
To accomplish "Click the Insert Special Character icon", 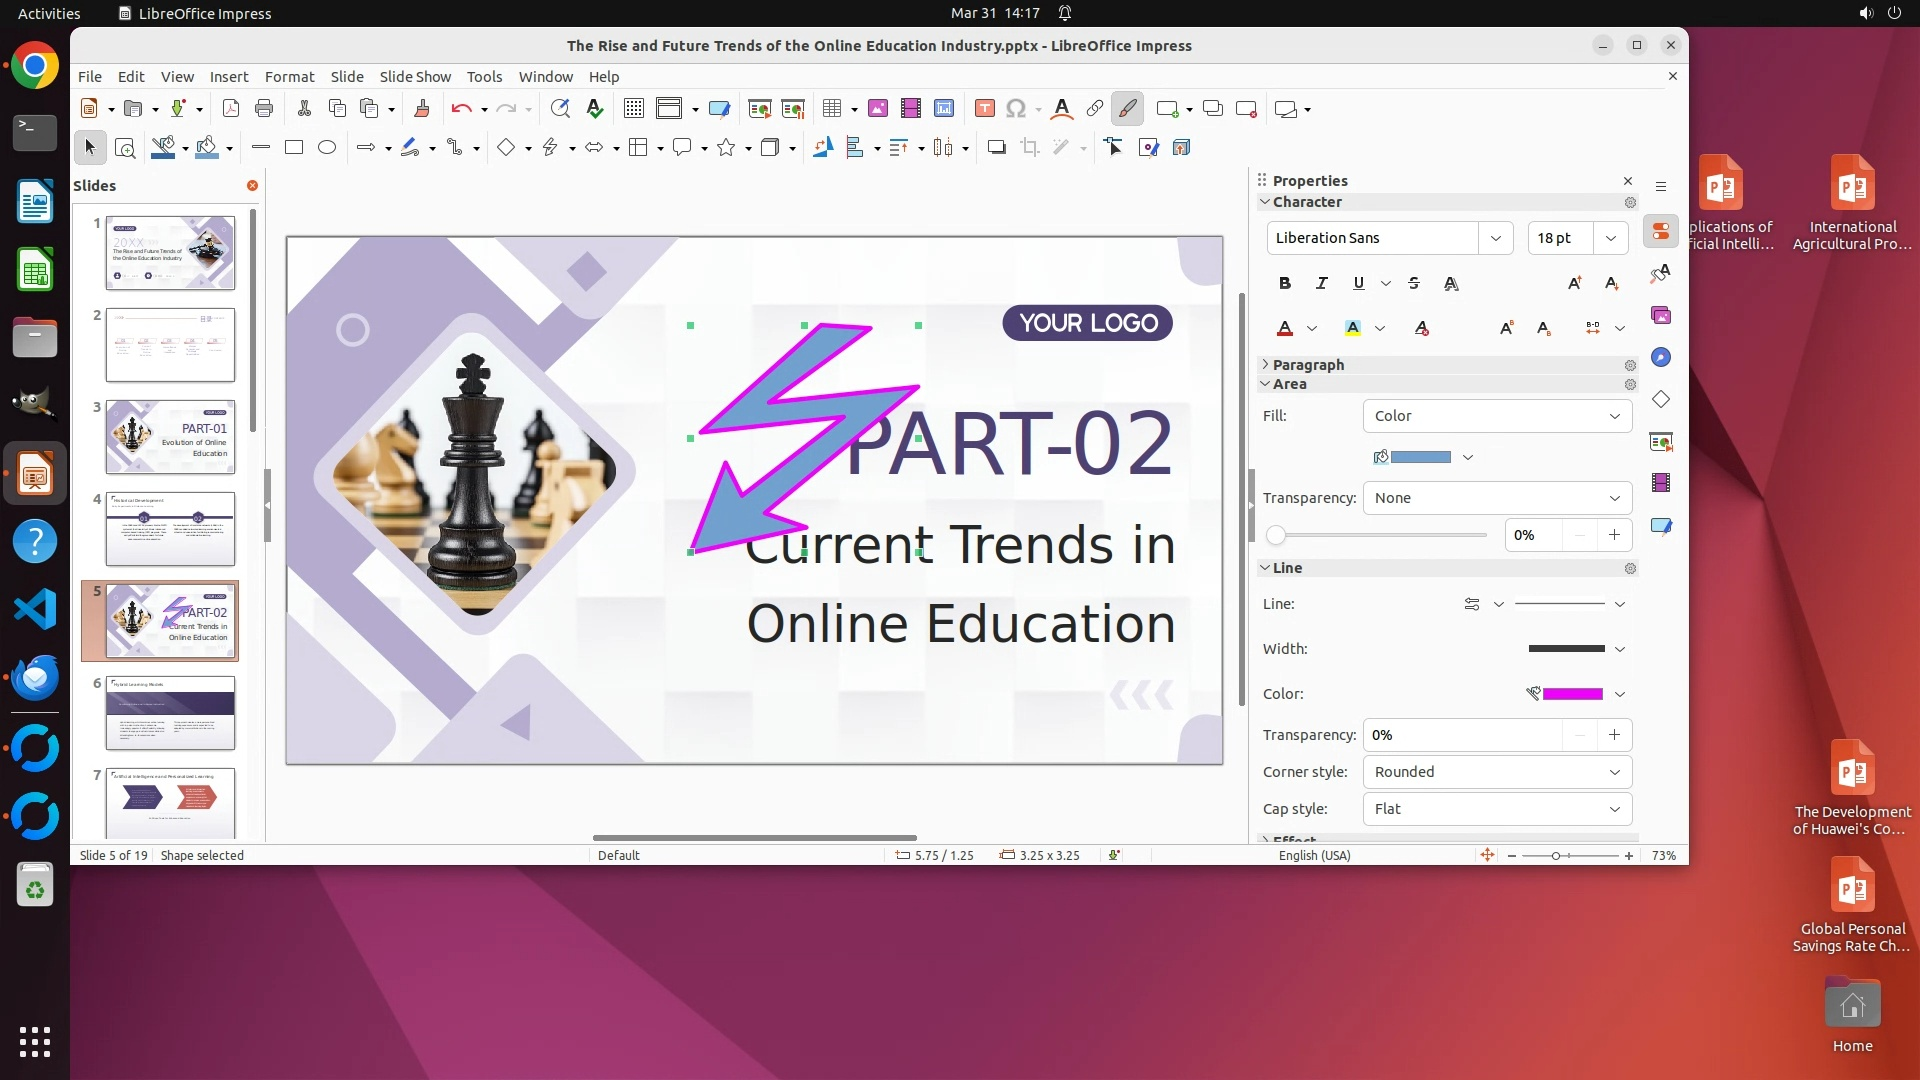I will click(1016, 109).
